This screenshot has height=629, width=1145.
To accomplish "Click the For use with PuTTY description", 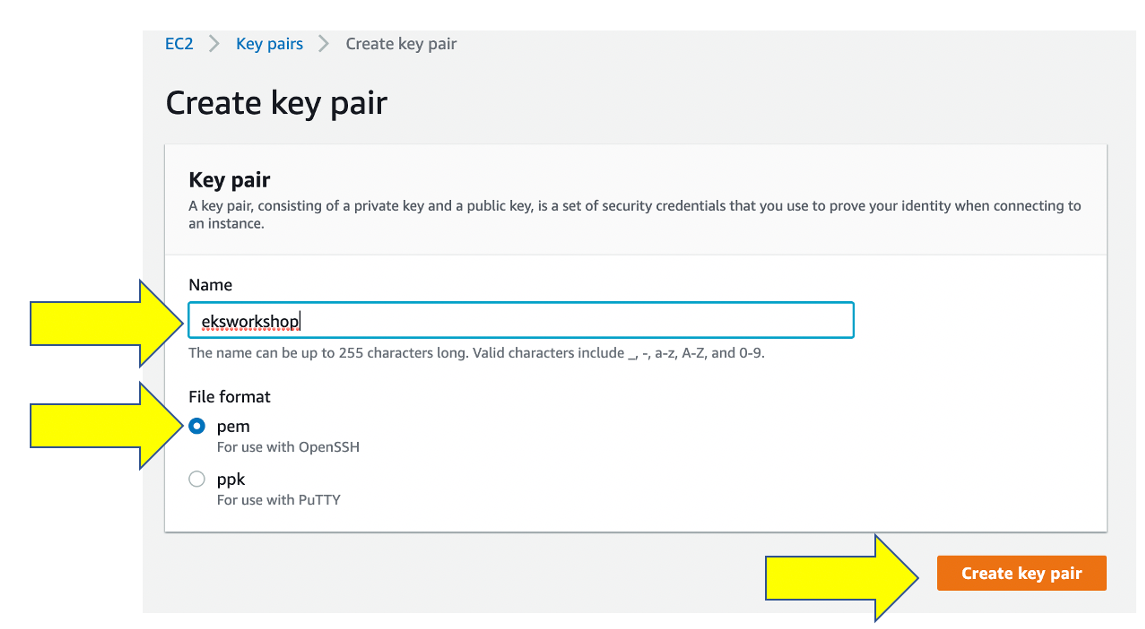I will [279, 500].
